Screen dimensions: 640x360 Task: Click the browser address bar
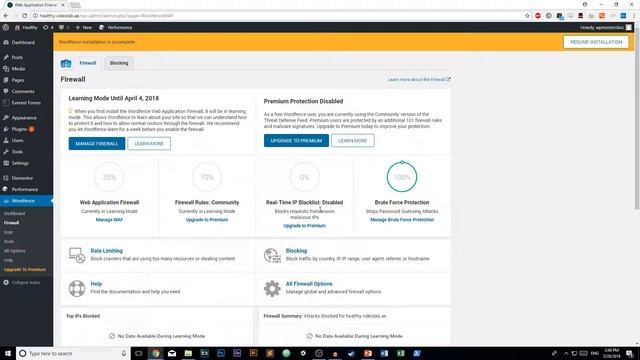pos(278,16)
